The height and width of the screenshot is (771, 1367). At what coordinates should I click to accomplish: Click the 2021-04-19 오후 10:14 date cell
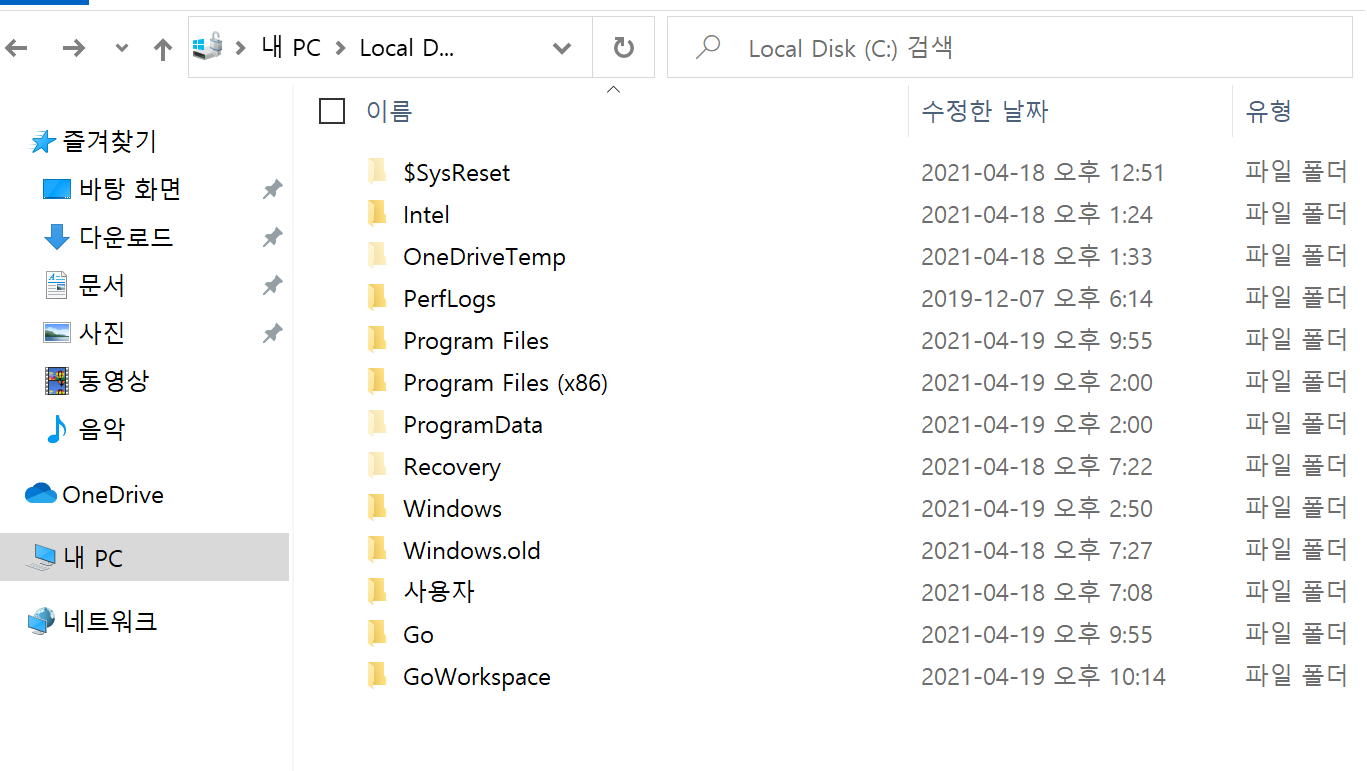click(x=1043, y=677)
